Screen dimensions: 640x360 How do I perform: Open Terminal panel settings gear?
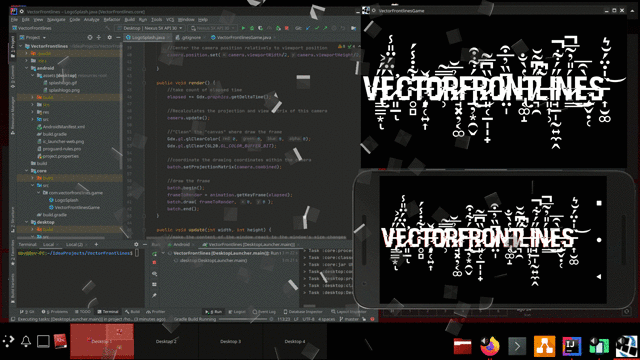136,244
